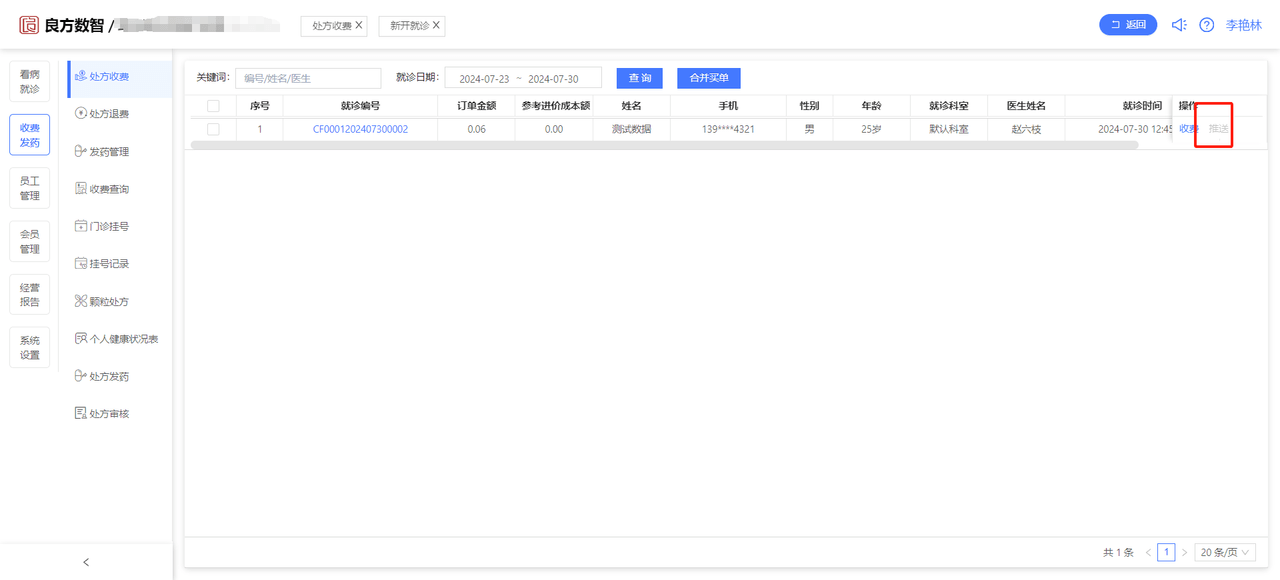1280x580 pixels.
Task: Select the 系统设置 module
Action: click(x=30, y=348)
